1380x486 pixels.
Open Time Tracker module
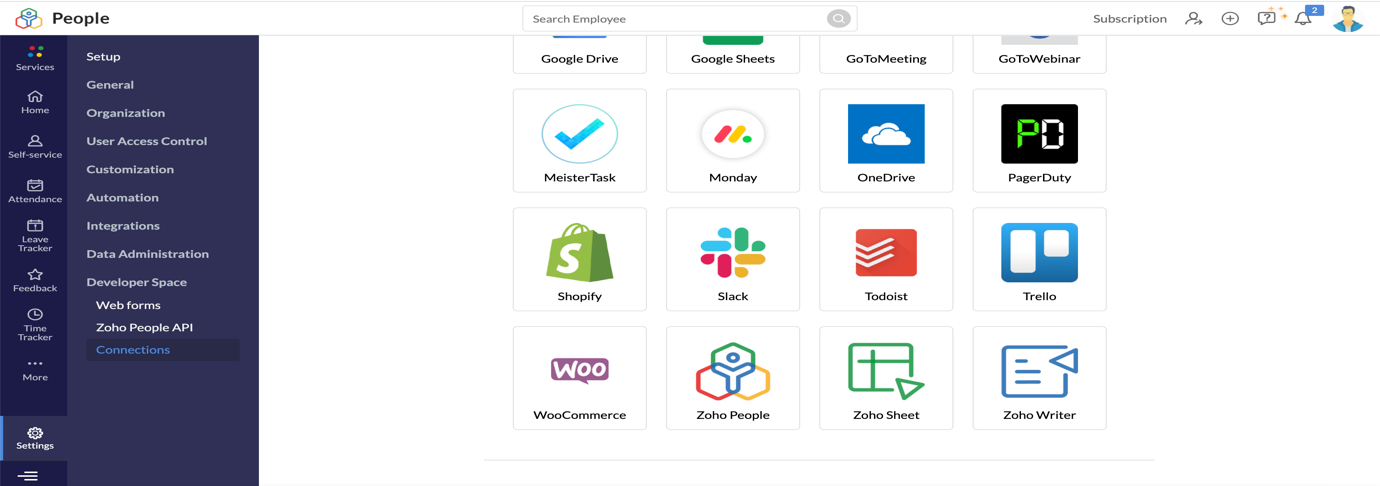coord(35,325)
